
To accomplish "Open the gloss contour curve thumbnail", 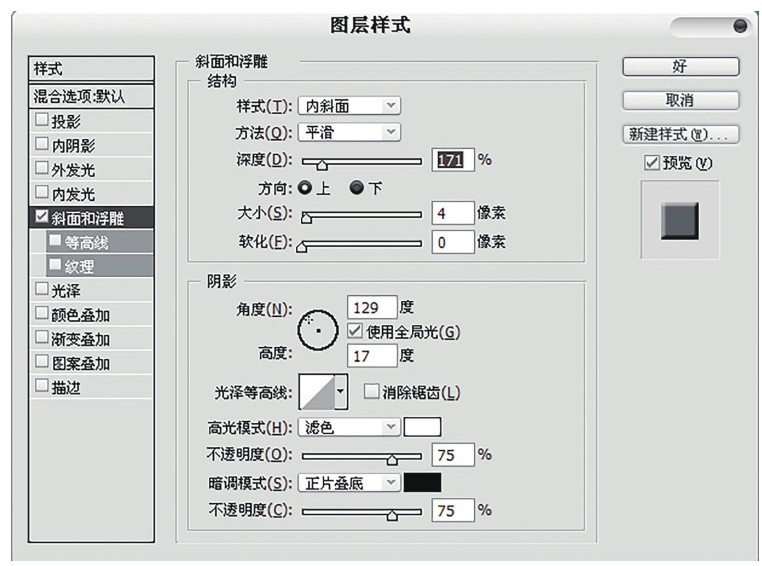I will 316,392.
